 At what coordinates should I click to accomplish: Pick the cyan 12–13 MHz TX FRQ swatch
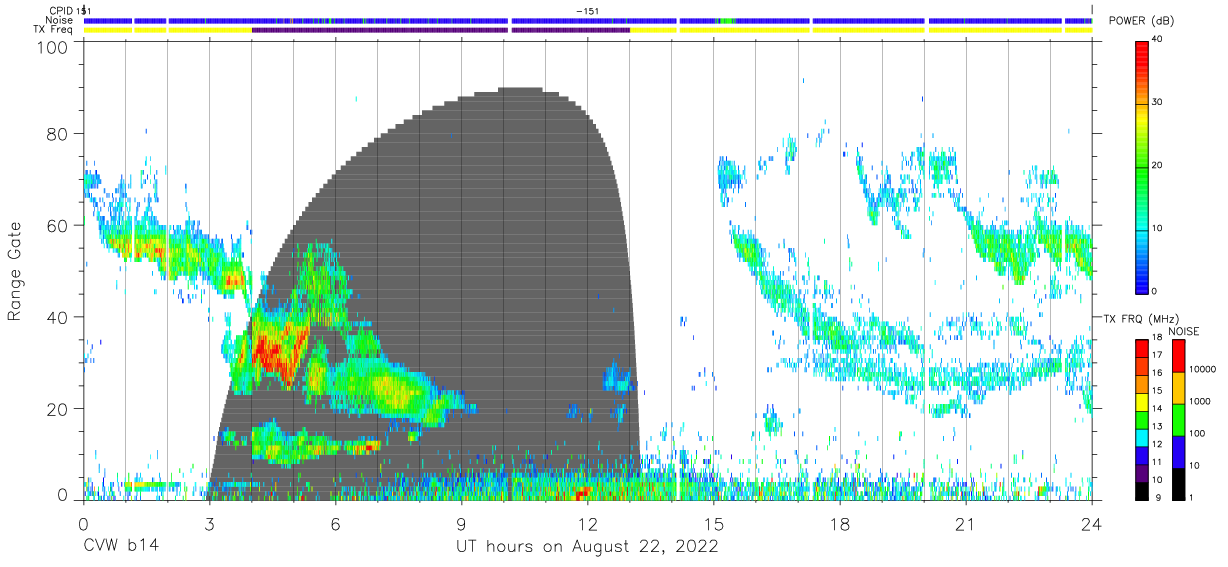point(1142,437)
